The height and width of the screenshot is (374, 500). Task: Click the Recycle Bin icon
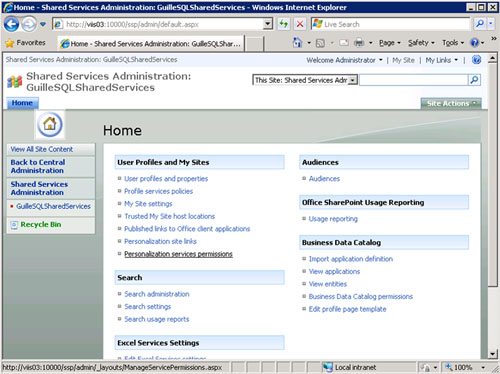pos(14,225)
